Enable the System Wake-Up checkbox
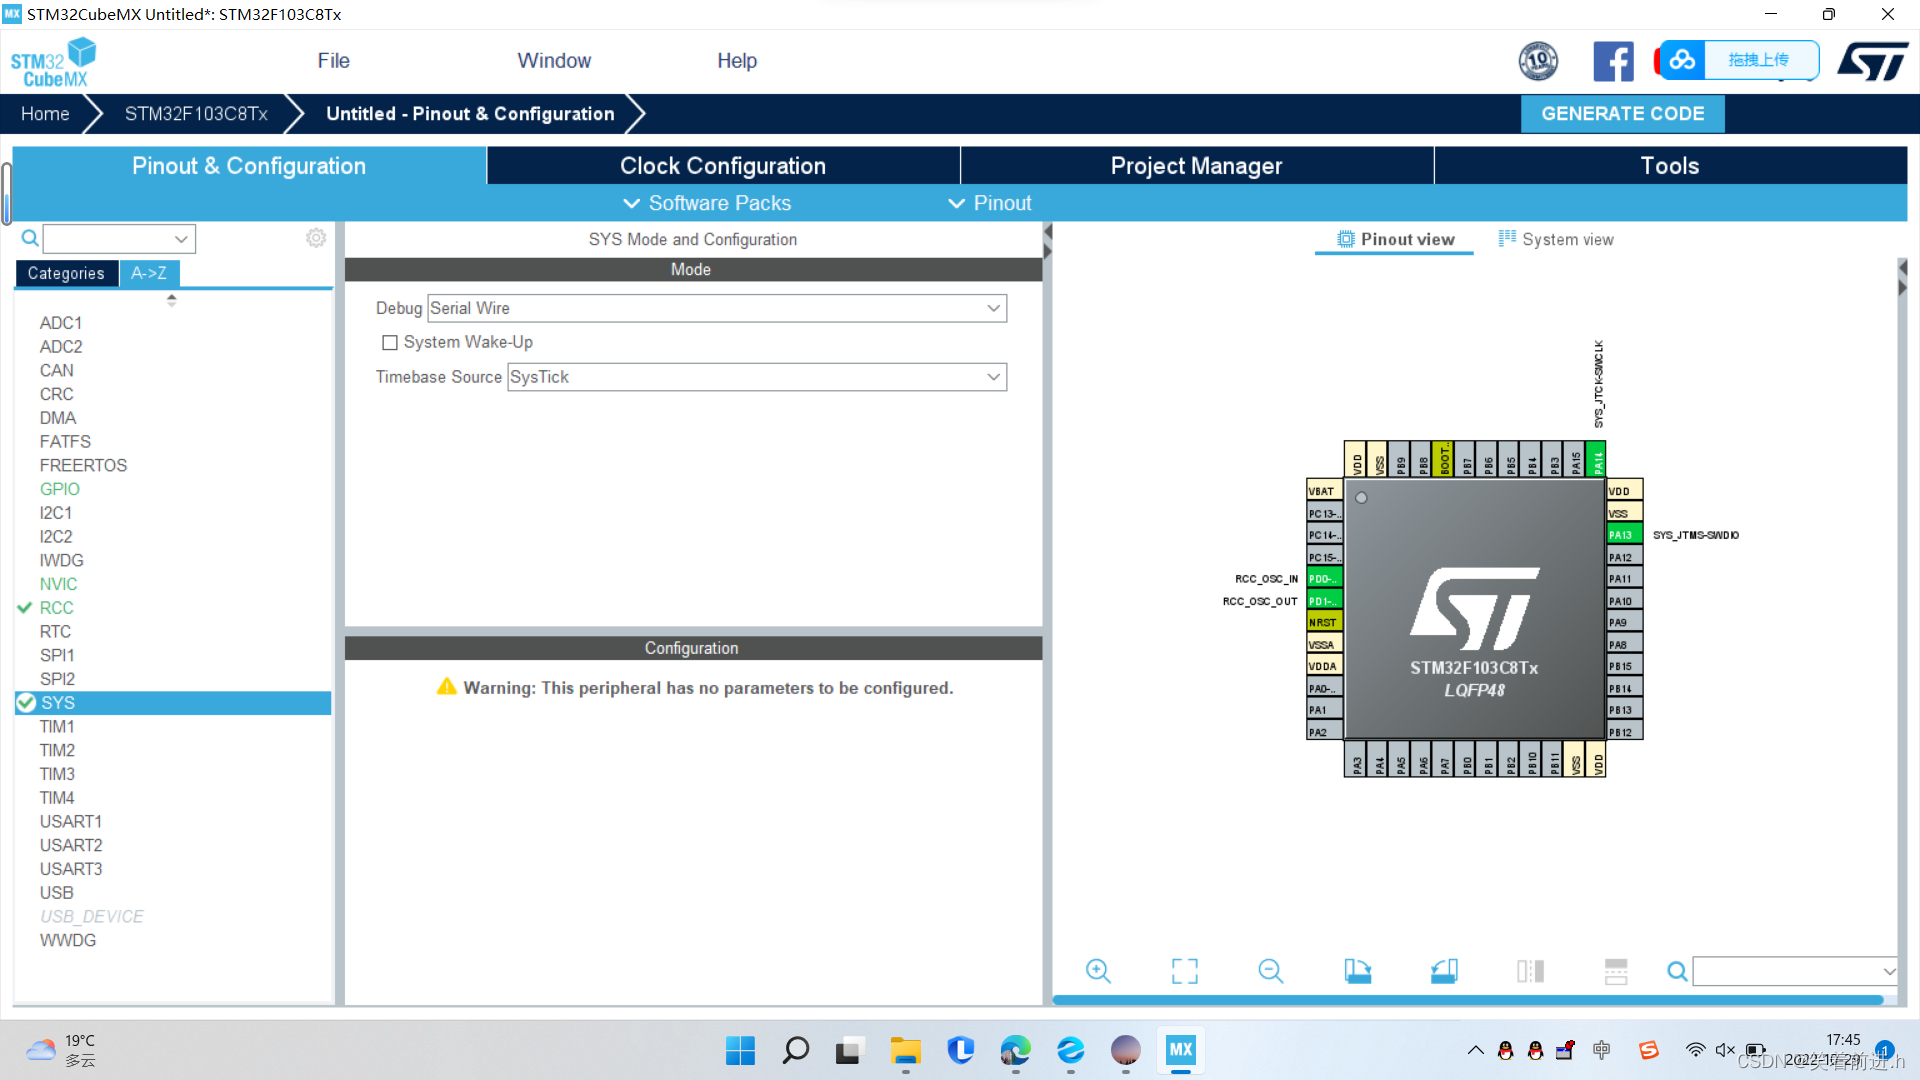The width and height of the screenshot is (1920, 1080). [390, 342]
